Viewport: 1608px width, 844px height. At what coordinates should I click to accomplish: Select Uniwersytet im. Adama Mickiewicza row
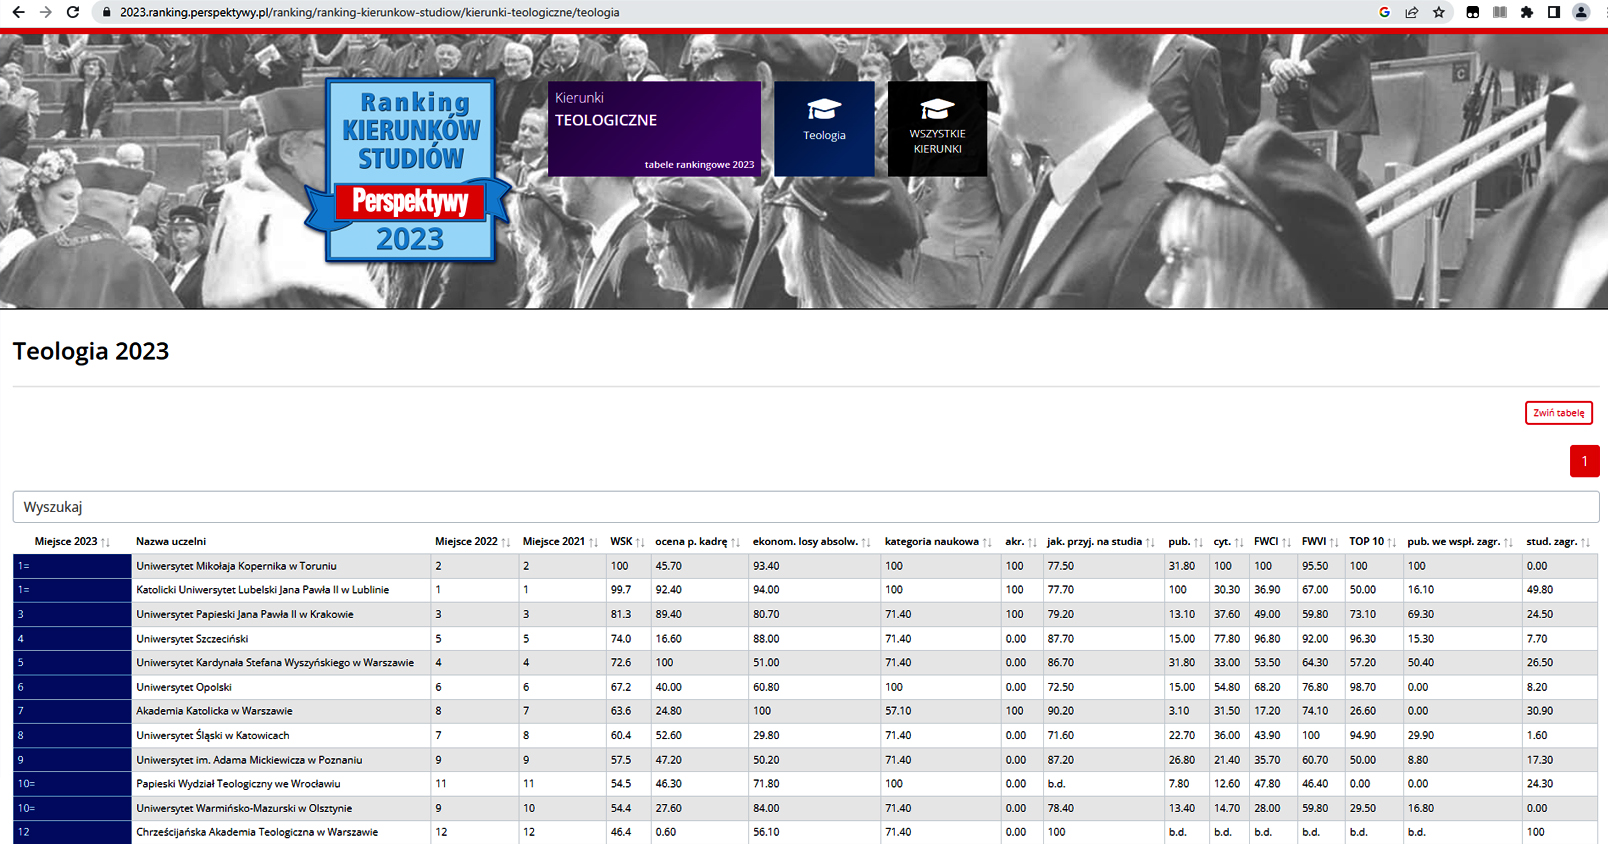pyautogui.click(x=806, y=760)
